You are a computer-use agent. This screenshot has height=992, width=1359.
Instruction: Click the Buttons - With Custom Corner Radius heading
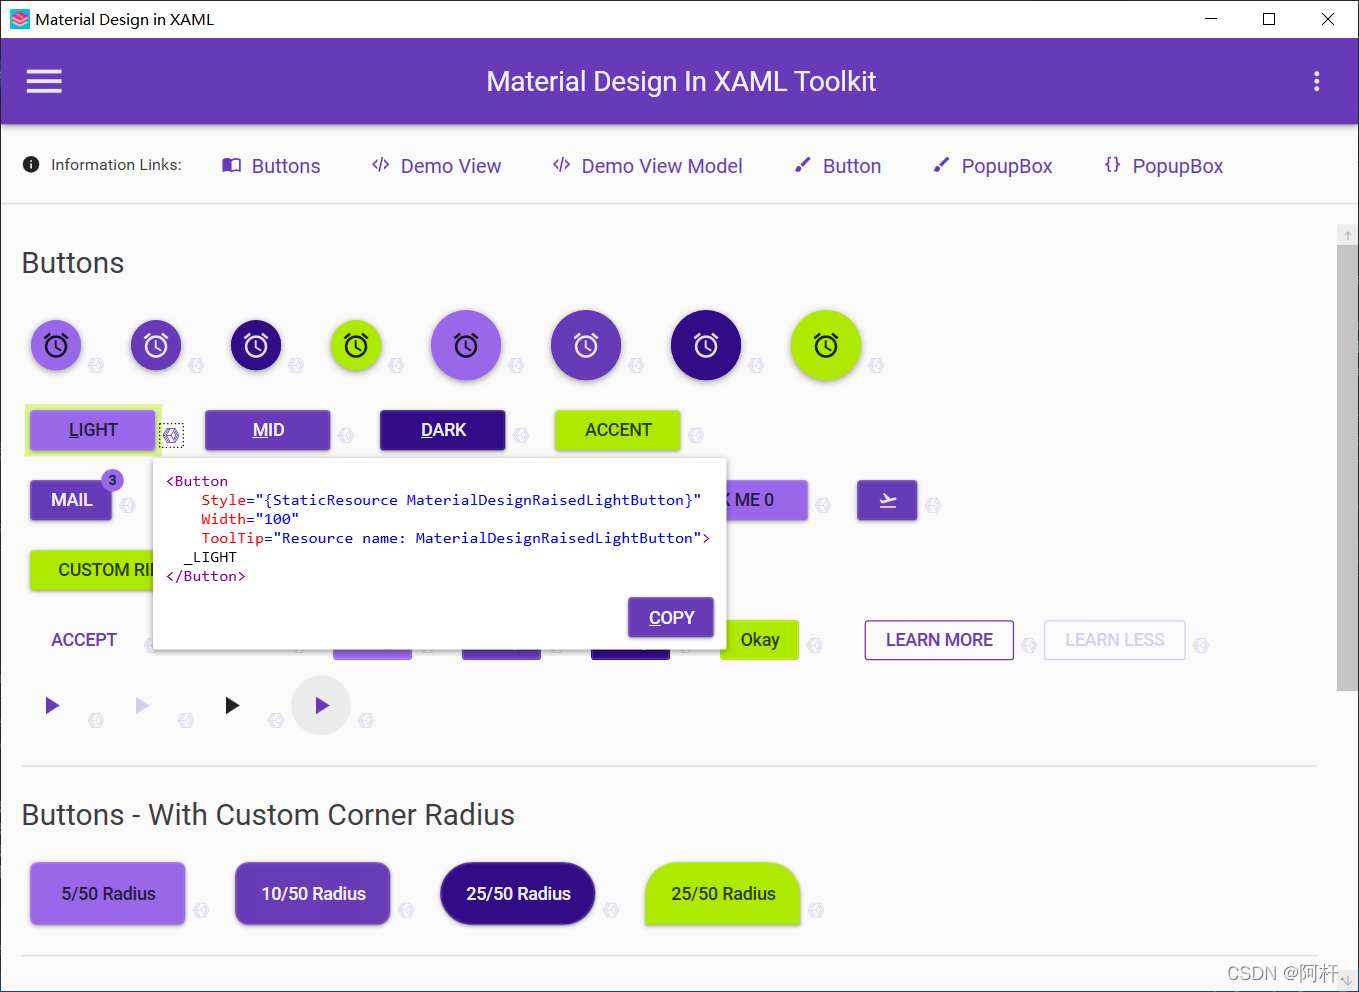pyautogui.click(x=268, y=815)
